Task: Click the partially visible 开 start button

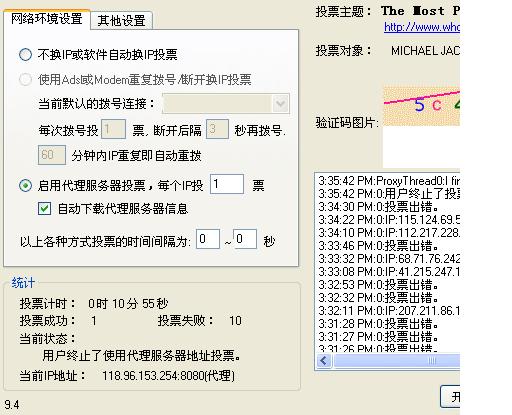Action: point(451,397)
